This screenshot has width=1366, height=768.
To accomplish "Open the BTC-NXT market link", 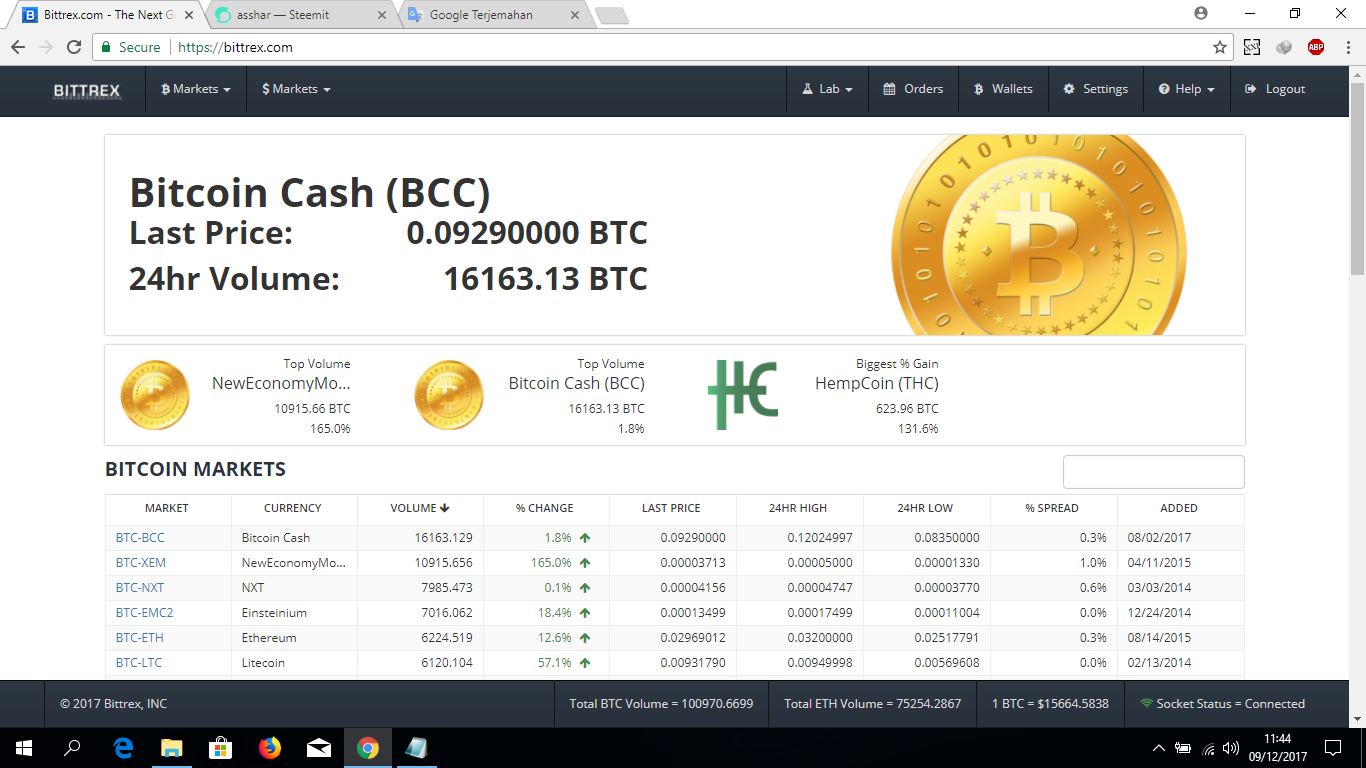I will pyautogui.click(x=140, y=588).
